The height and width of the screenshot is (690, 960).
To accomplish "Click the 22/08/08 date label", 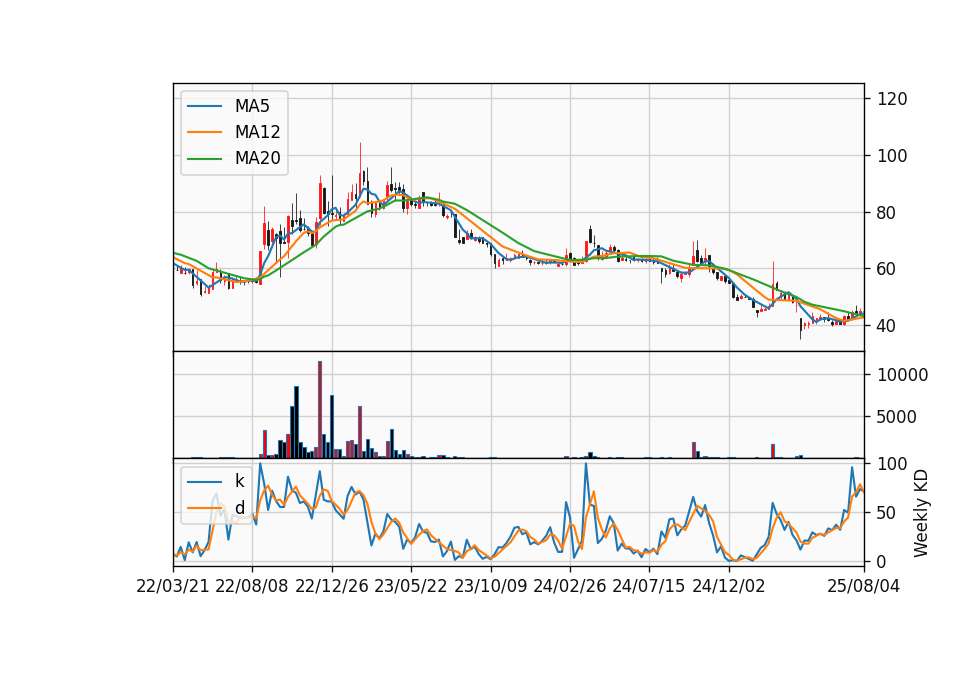I will tap(252, 586).
